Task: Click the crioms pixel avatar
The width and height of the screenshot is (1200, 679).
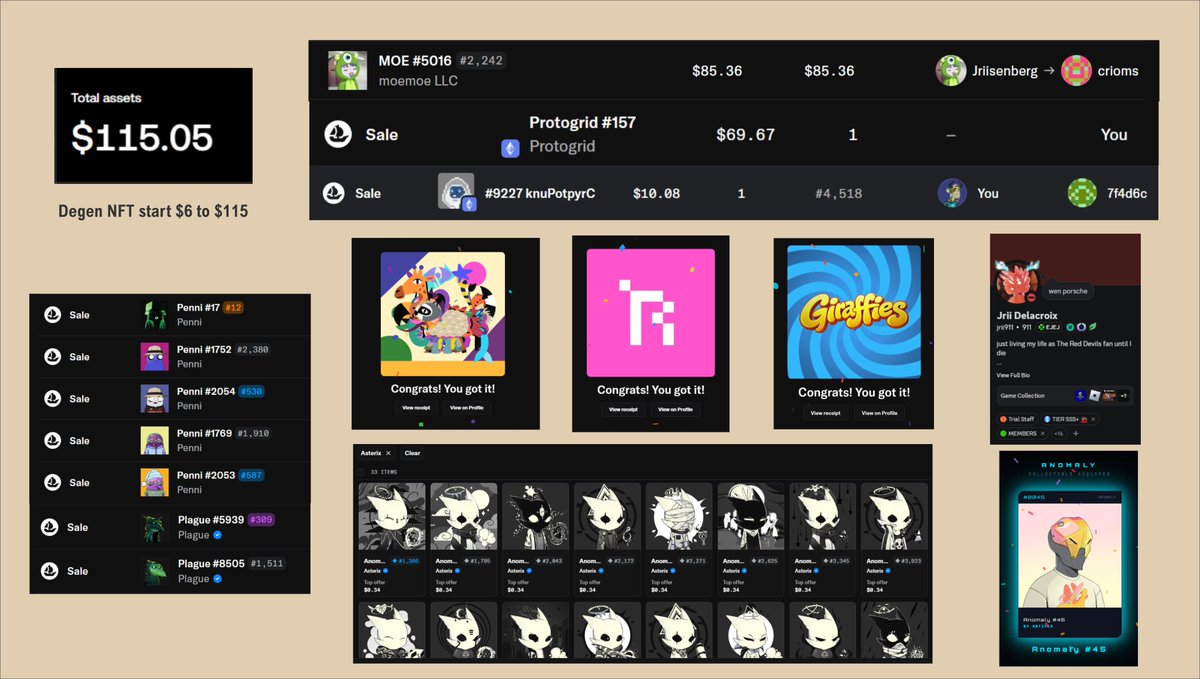Action: [x=1076, y=71]
